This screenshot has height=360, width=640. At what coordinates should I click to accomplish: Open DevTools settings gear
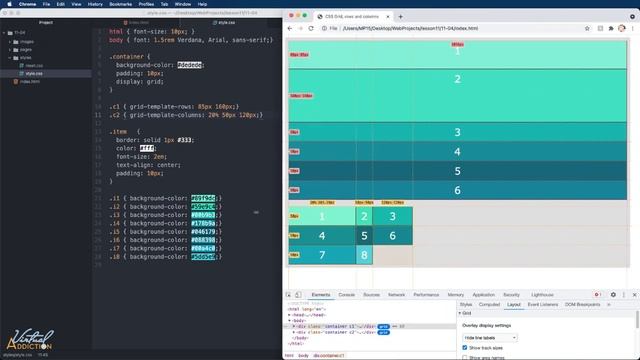click(x=613, y=295)
